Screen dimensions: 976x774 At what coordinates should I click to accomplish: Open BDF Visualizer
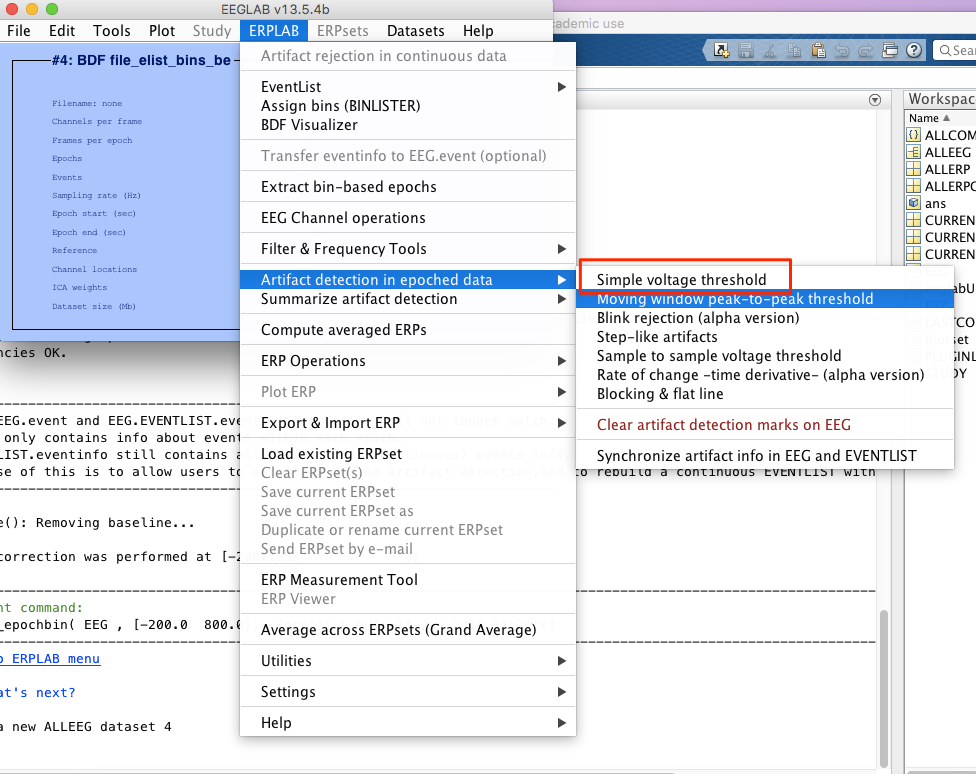pos(408,125)
